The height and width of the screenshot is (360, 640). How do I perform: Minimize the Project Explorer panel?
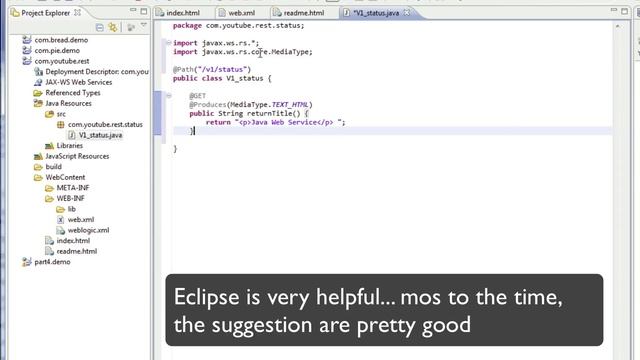[x=133, y=10]
